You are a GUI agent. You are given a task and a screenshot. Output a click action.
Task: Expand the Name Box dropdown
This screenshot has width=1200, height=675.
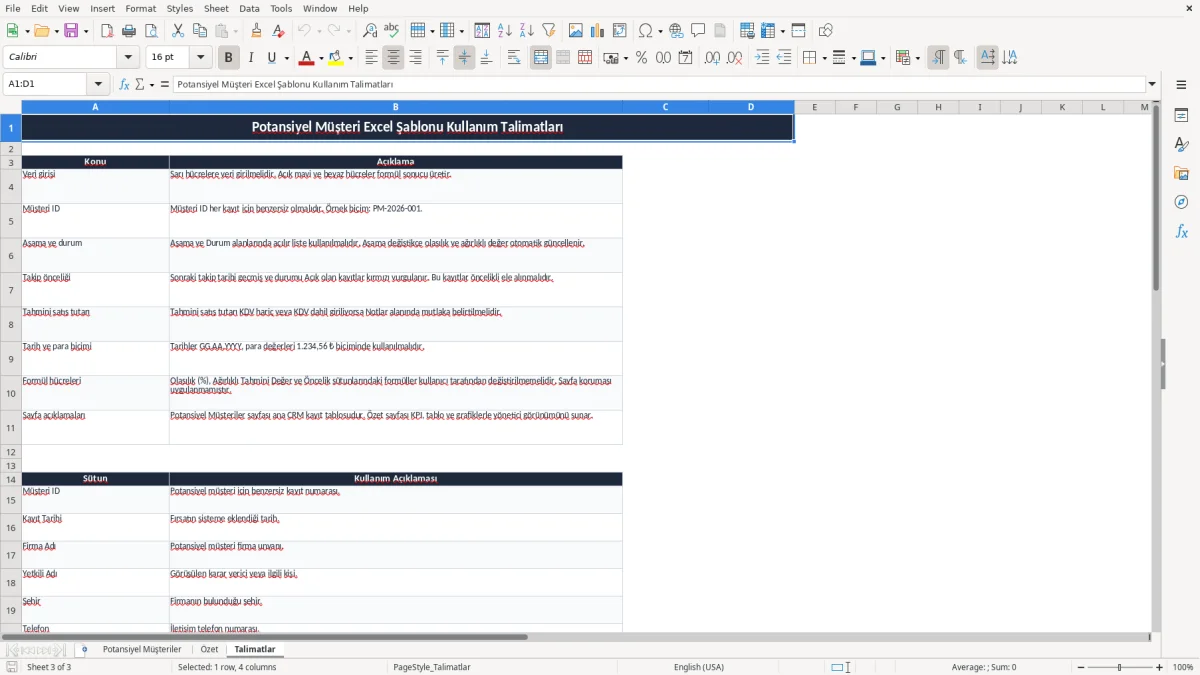coord(98,85)
